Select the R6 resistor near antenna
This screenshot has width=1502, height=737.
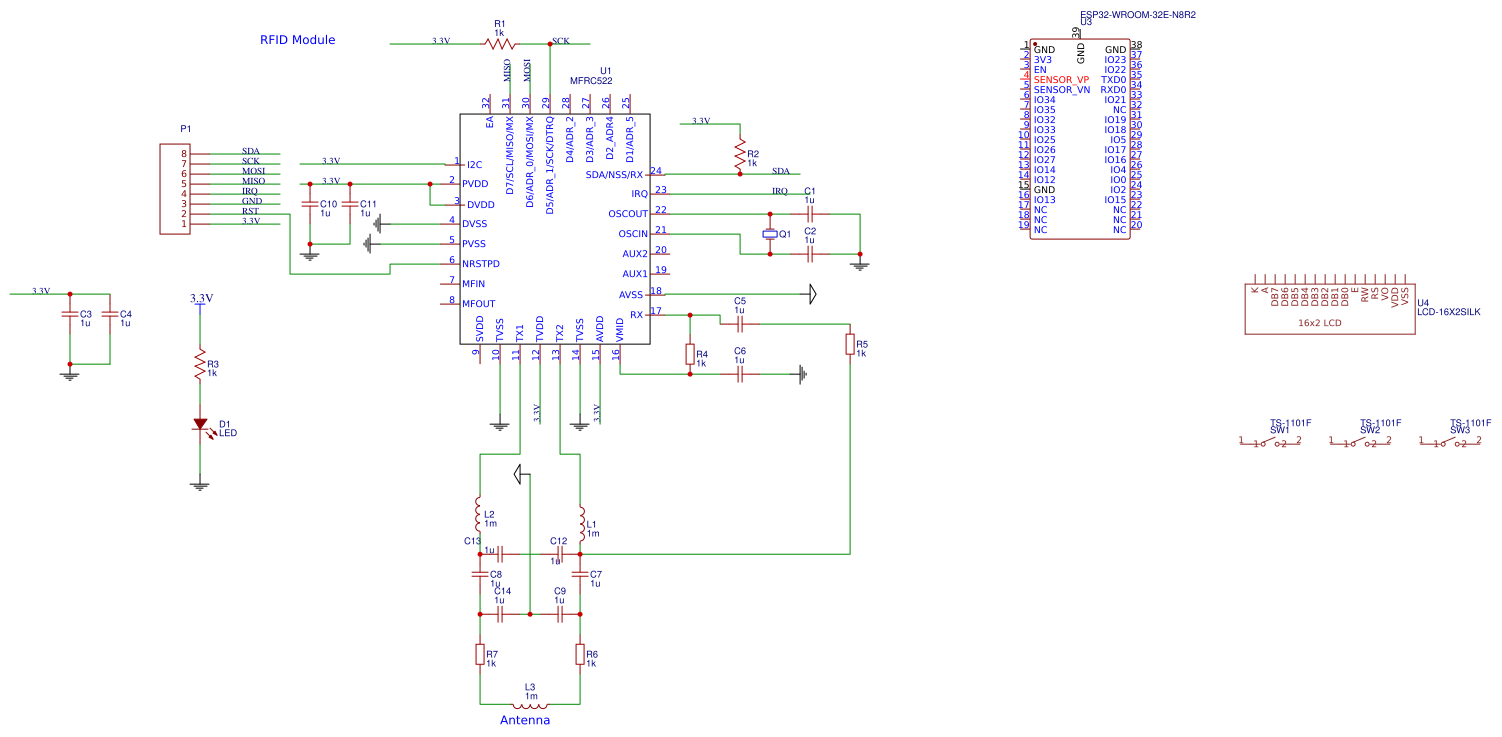pyautogui.click(x=580, y=654)
